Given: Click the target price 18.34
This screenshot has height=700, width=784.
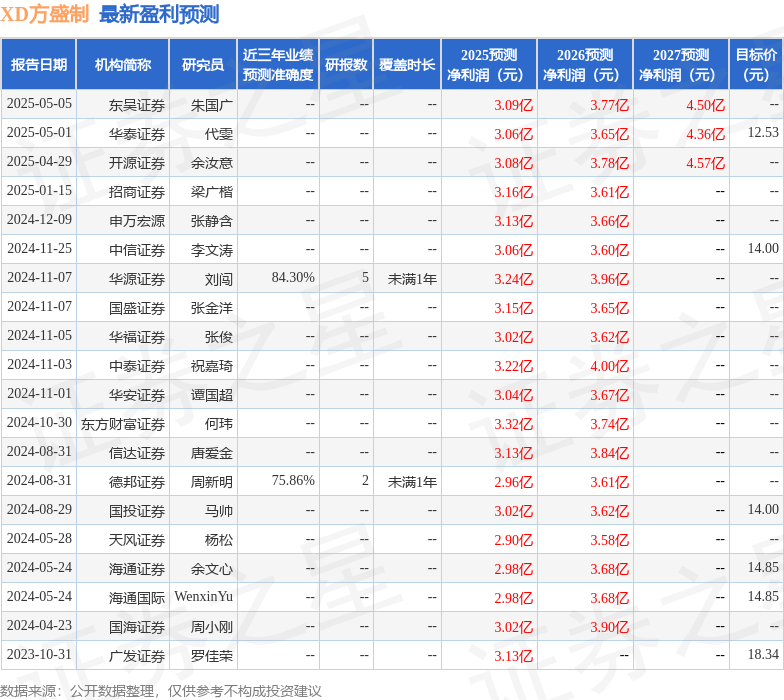Looking at the screenshot, I should 763,654.
